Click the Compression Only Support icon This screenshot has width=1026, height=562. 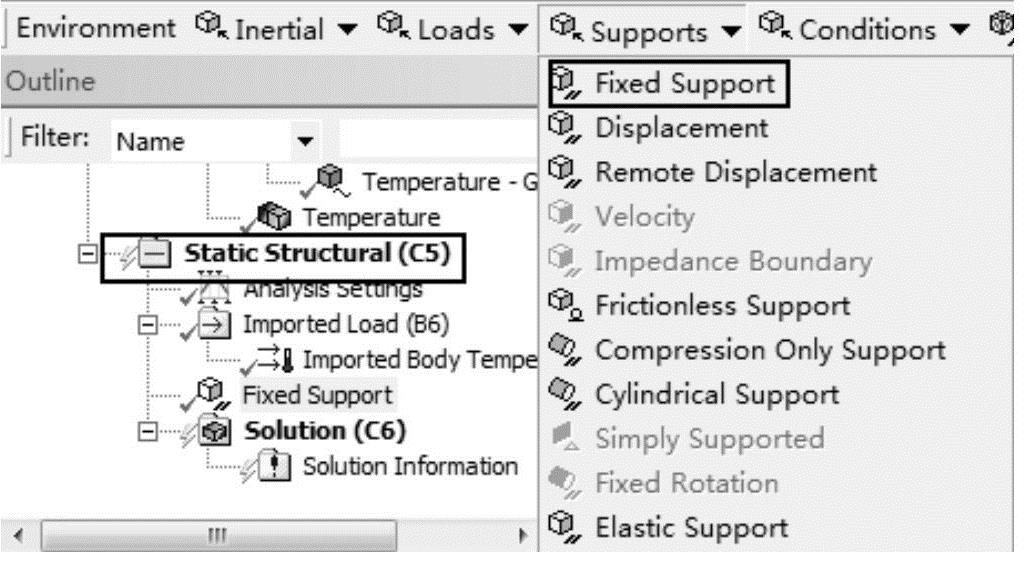(x=564, y=350)
